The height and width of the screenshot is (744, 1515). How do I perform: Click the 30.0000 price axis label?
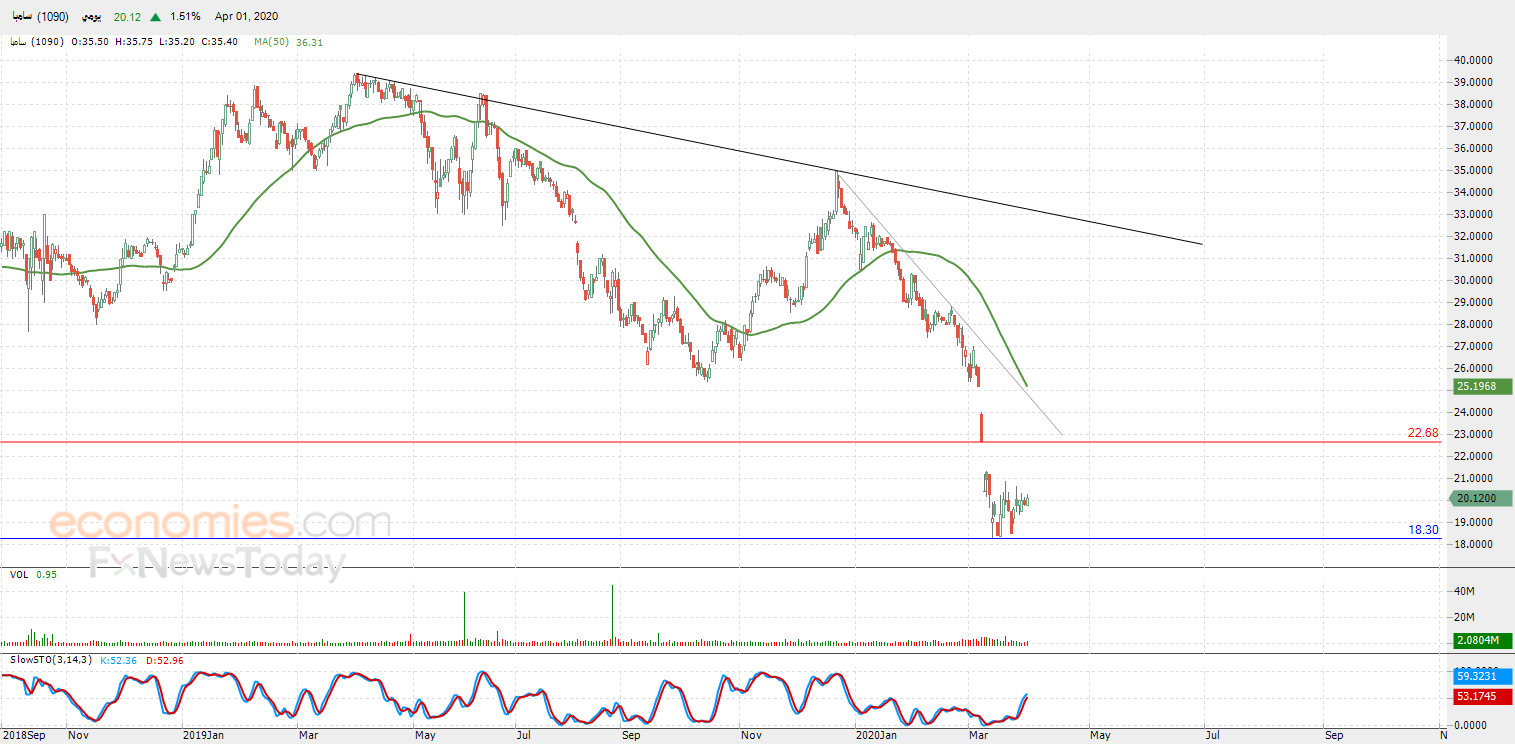pos(1473,280)
